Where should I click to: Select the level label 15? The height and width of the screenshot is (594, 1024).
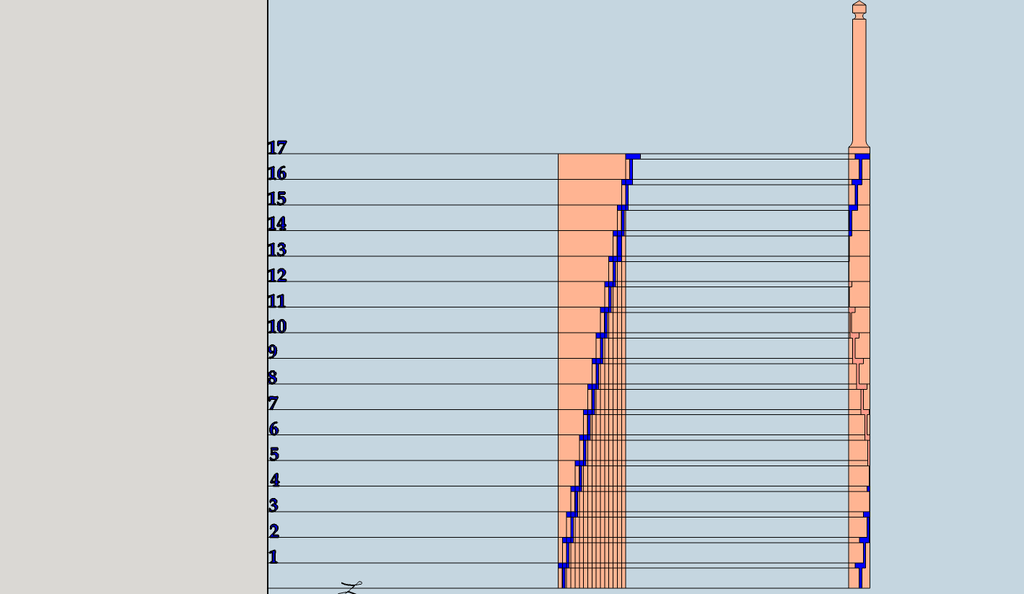click(x=277, y=198)
